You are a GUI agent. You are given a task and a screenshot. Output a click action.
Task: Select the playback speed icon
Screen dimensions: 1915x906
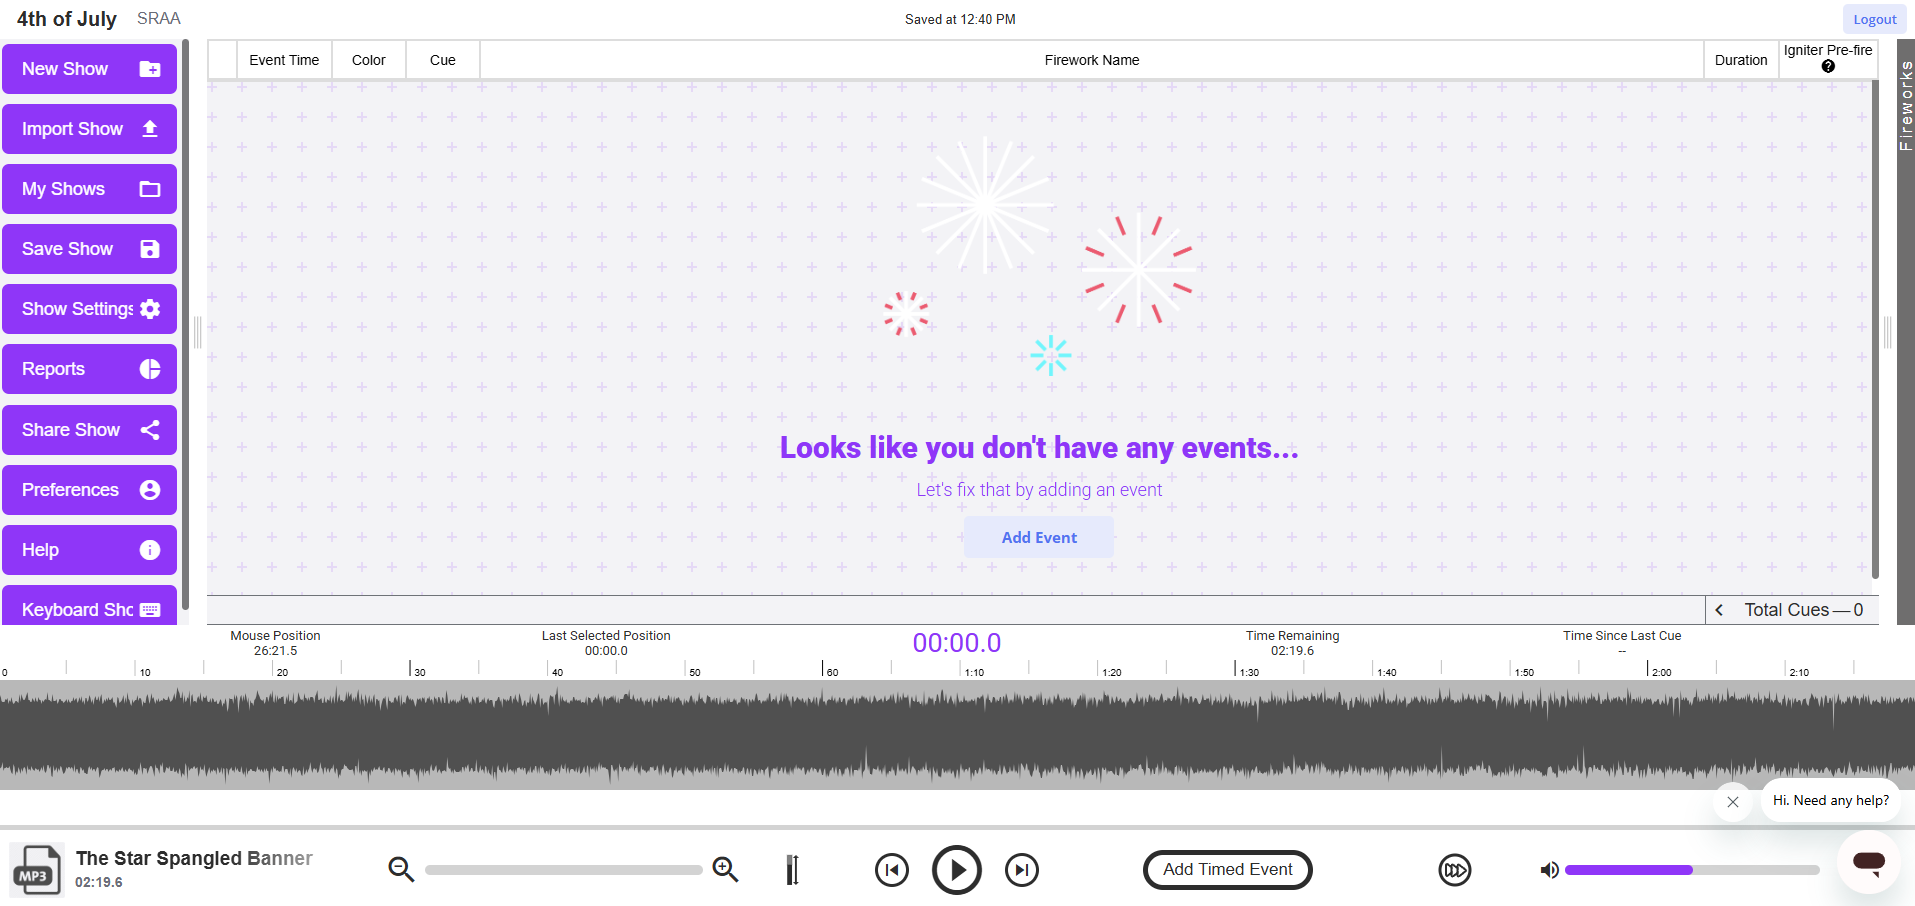tap(1454, 869)
